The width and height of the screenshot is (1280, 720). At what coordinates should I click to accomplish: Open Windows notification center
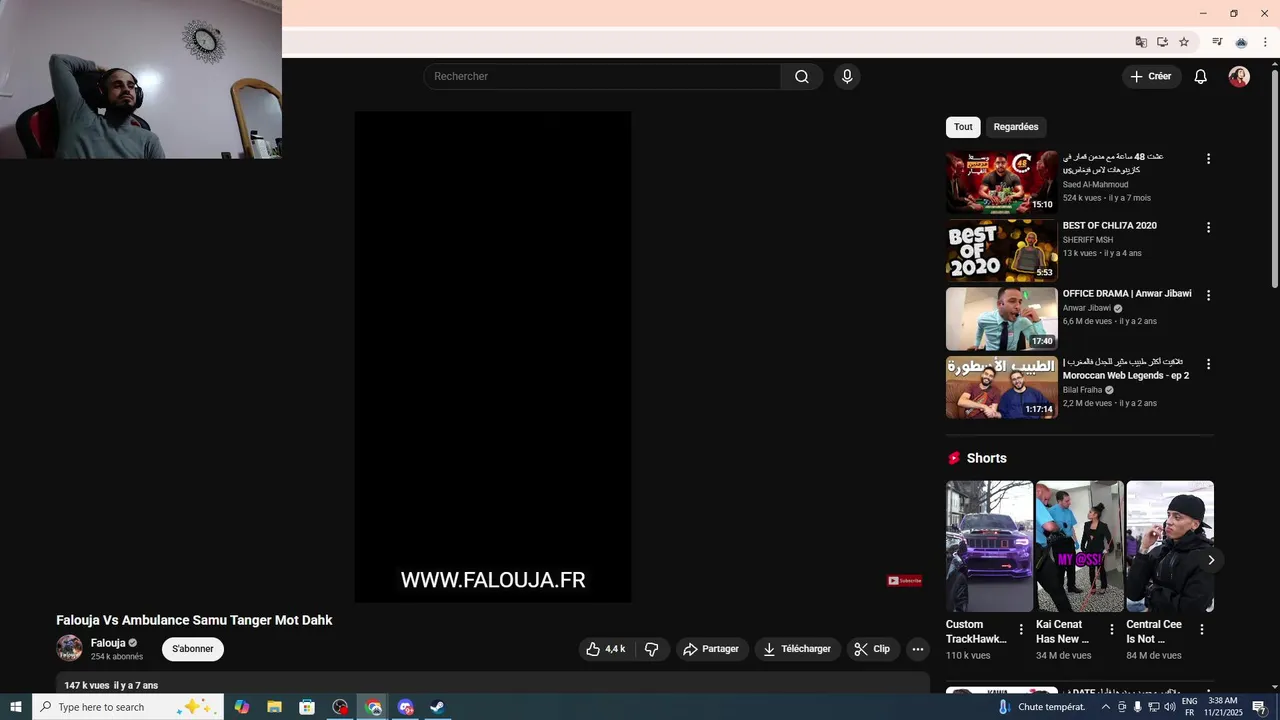(x=1259, y=707)
